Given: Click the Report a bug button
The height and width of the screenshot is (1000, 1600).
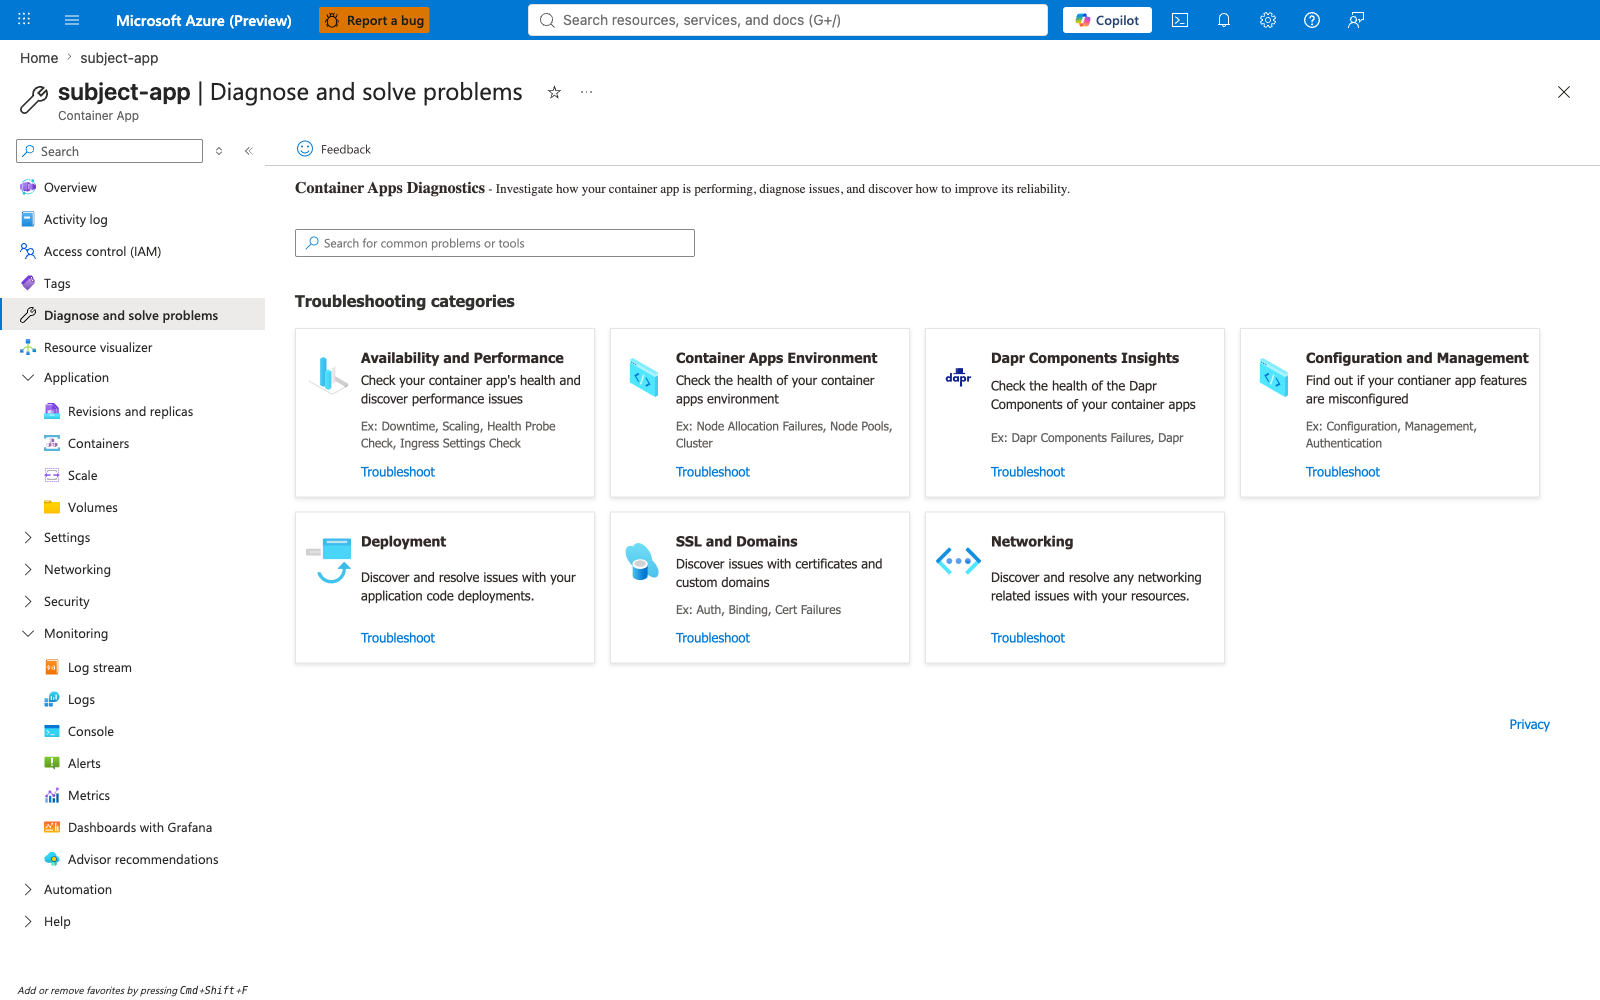Looking at the screenshot, I should pos(374,20).
